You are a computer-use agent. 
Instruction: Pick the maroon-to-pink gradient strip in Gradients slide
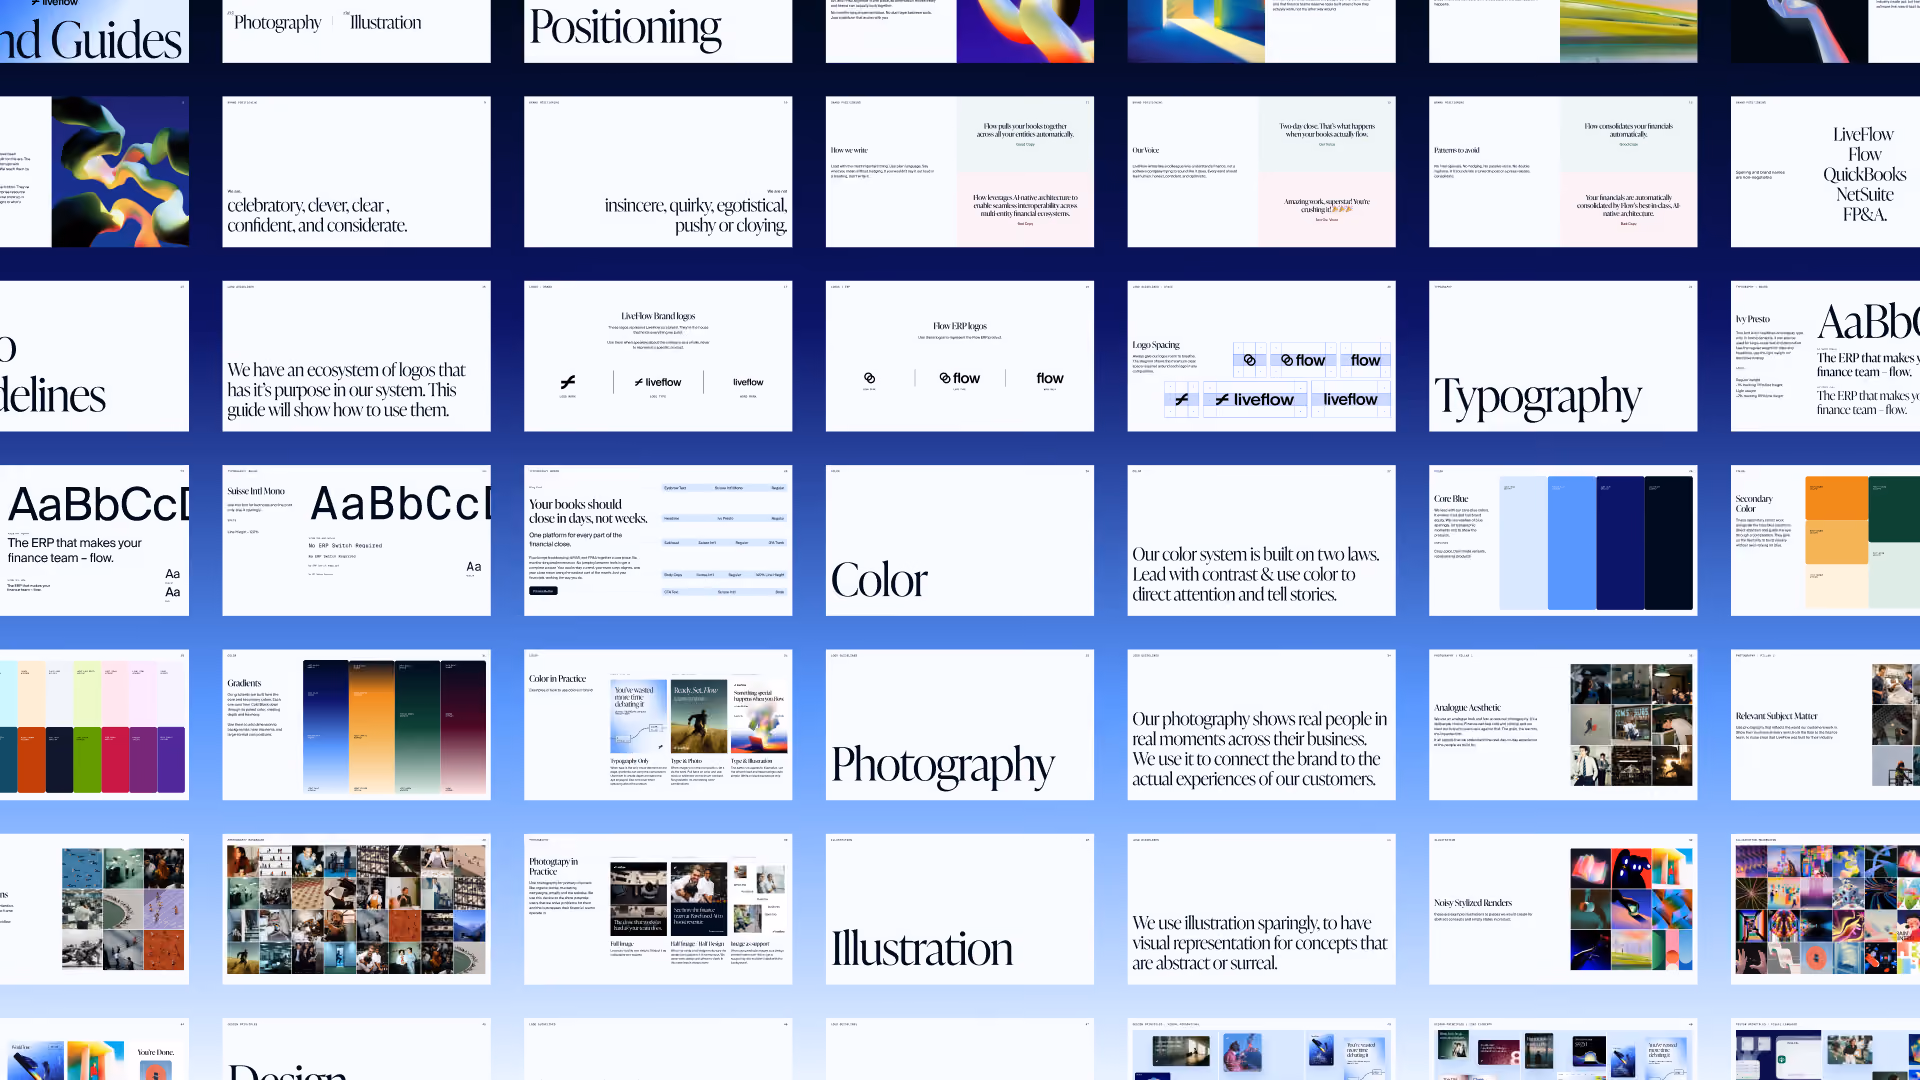[463, 727]
